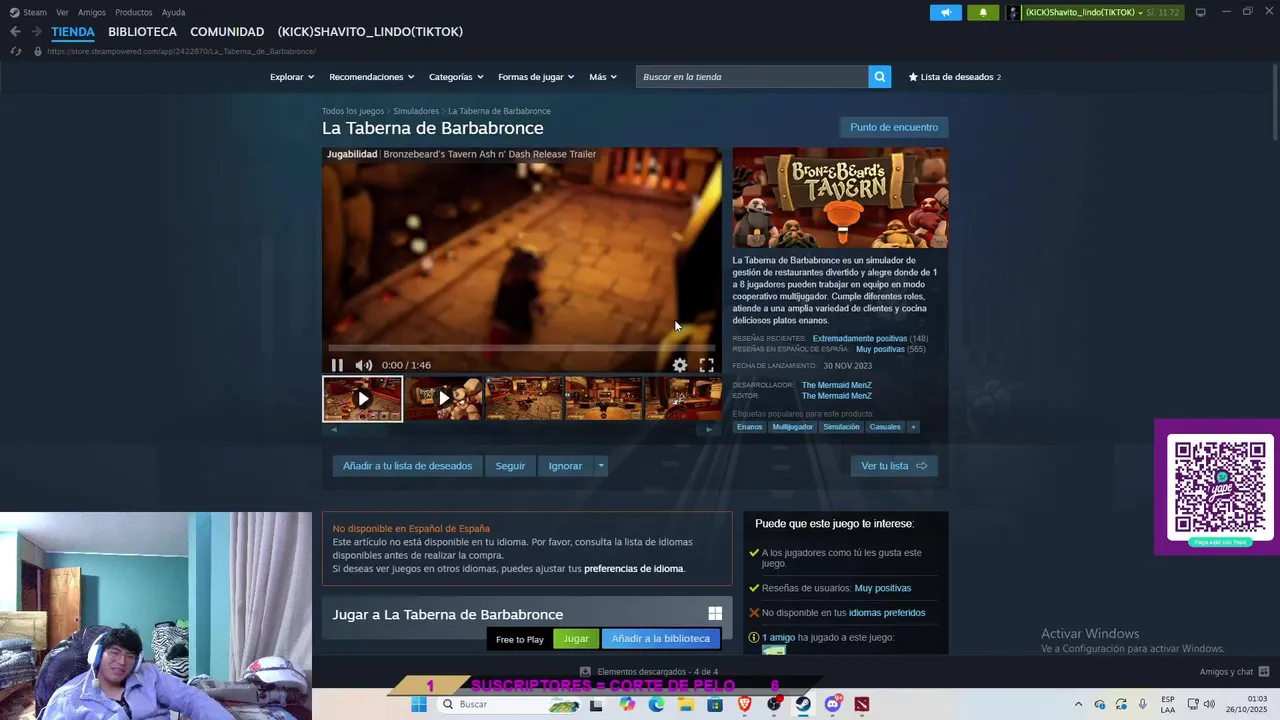This screenshot has height=720, width=1280.
Task: Toggle fullscreen for the trailer
Action: [x=707, y=365]
